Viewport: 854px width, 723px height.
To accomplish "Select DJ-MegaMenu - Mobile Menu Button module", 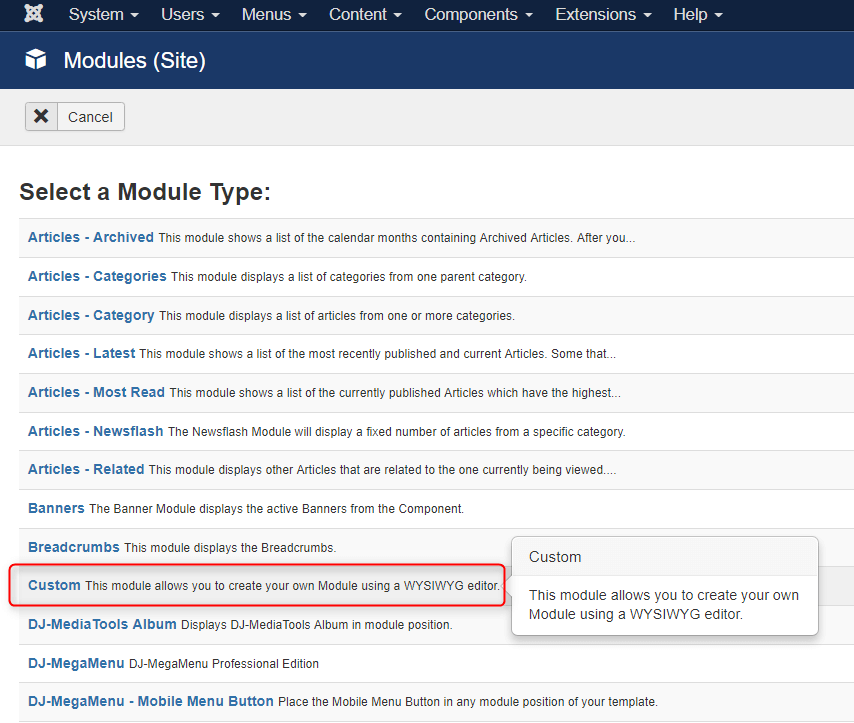I will 151,701.
